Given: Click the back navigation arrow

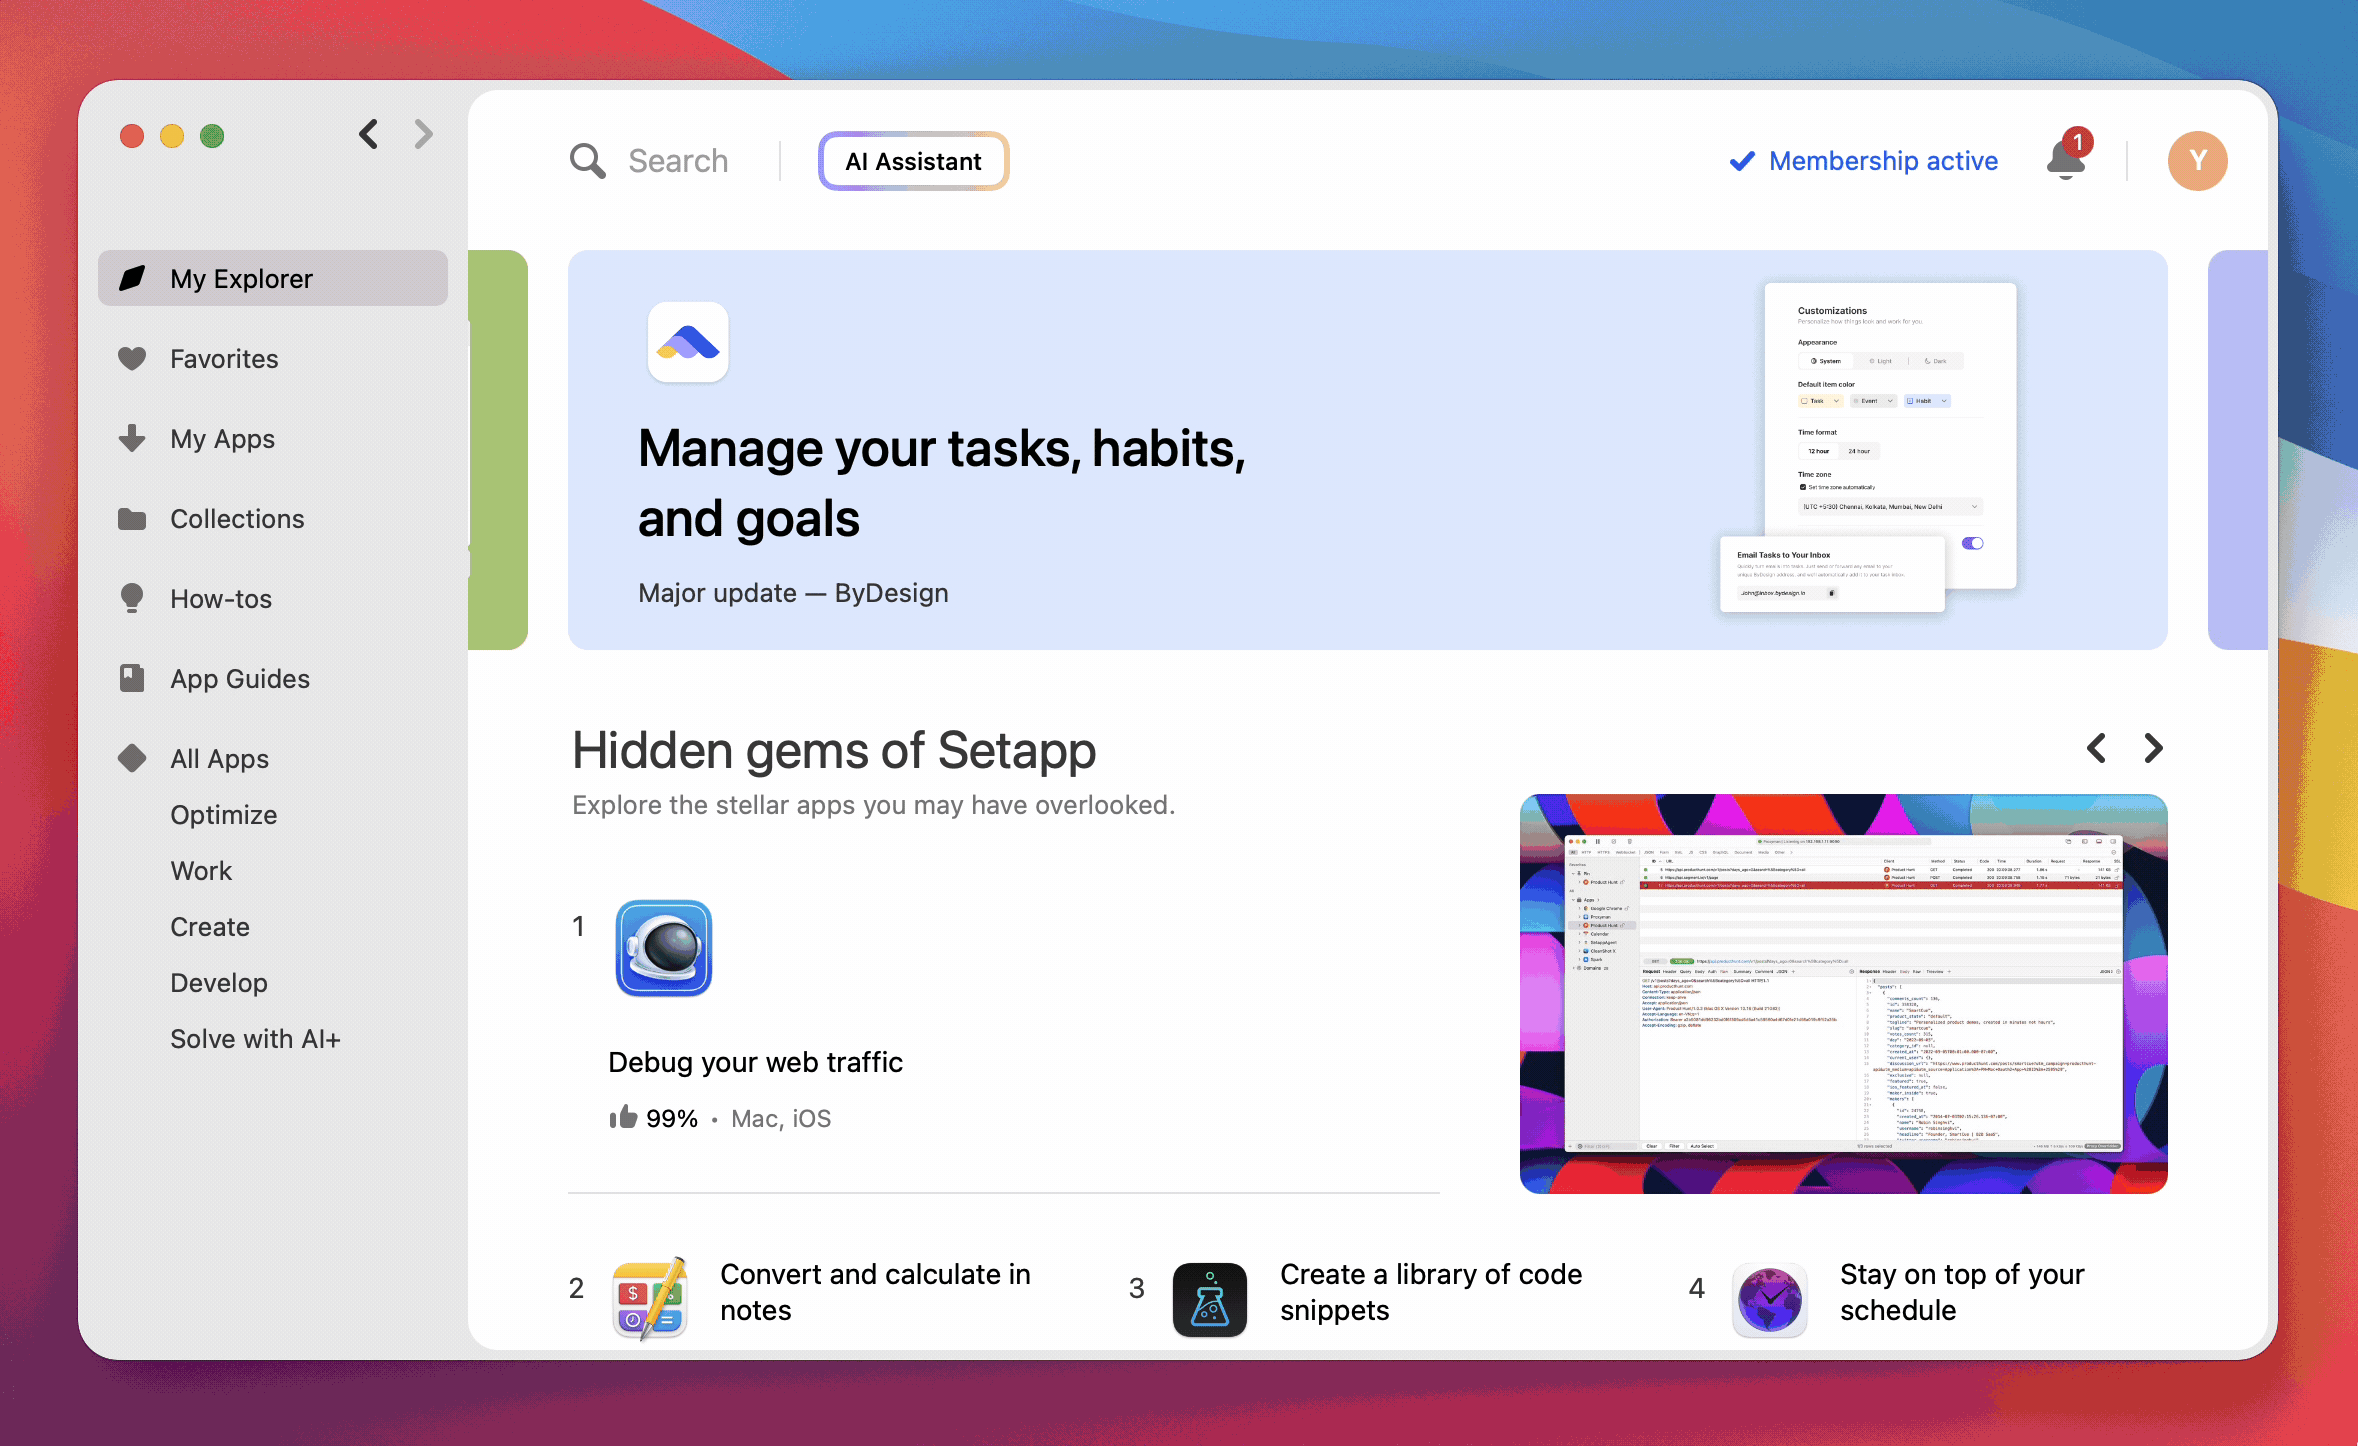Looking at the screenshot, I should pos(368,134).
